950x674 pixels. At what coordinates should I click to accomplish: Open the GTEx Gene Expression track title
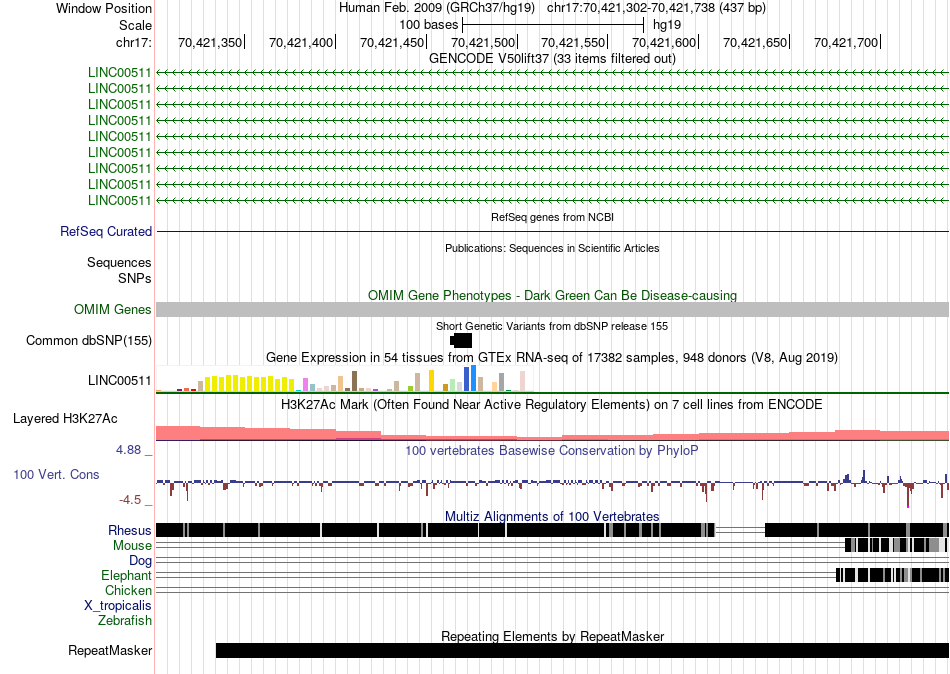(x=552, y=358)
